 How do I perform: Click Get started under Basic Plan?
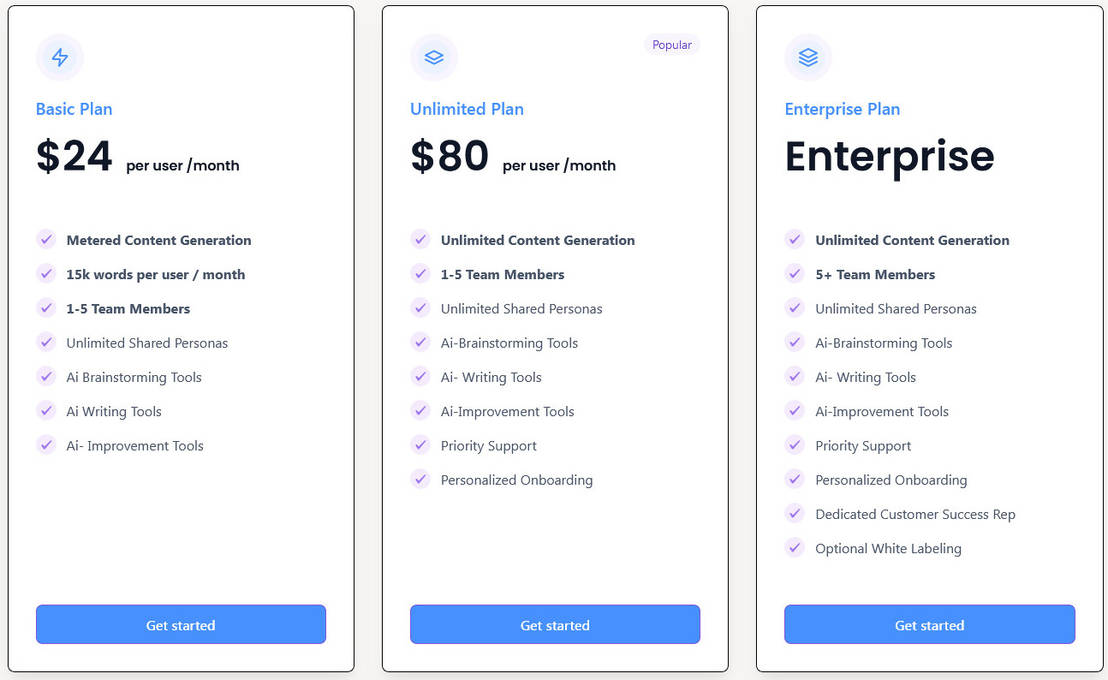(x=180, y=624)
